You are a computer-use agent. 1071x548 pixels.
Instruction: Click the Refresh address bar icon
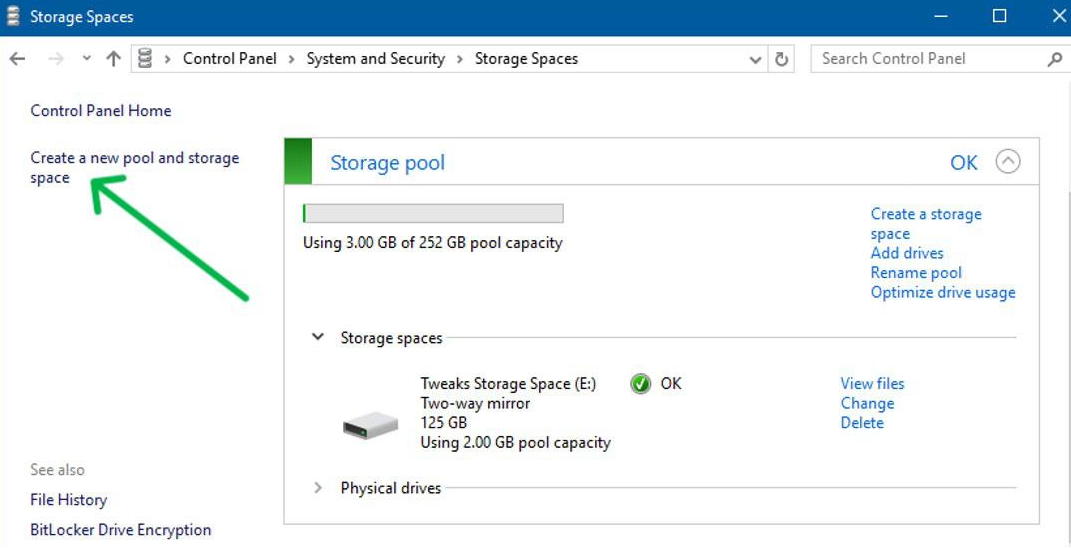[x=782, y=59]
